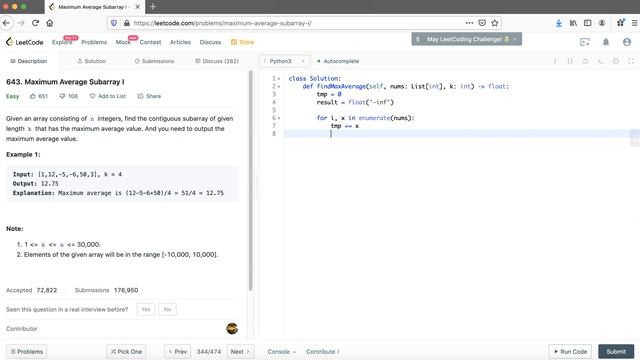This screenshot has height=360, width=640.
Task: Open editor settings gear
Action: [616, 61]
